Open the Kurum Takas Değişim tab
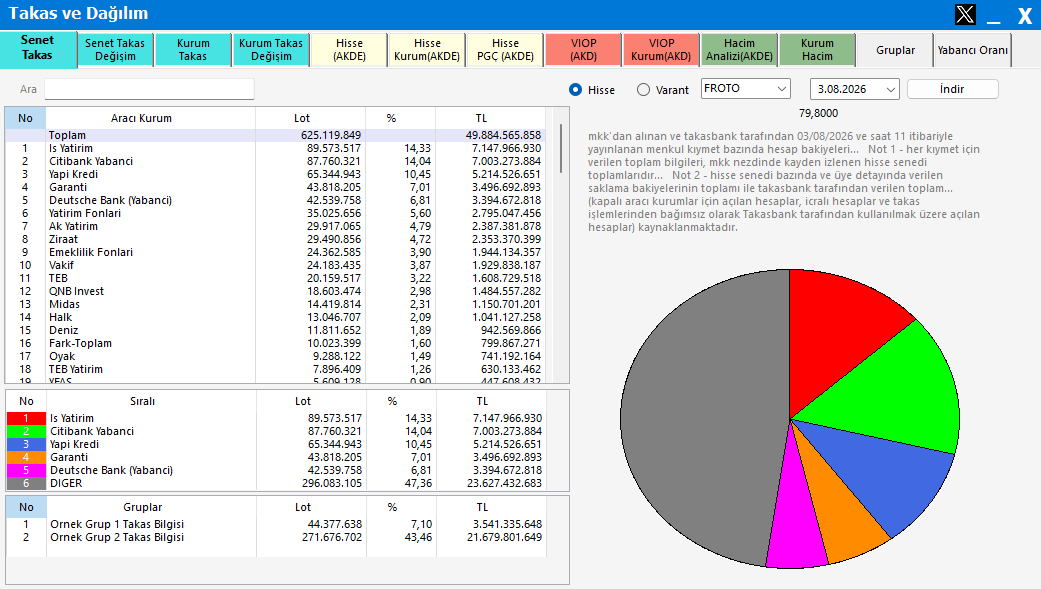The width and height of the screenshot is (1041, 589). [271, 50]
